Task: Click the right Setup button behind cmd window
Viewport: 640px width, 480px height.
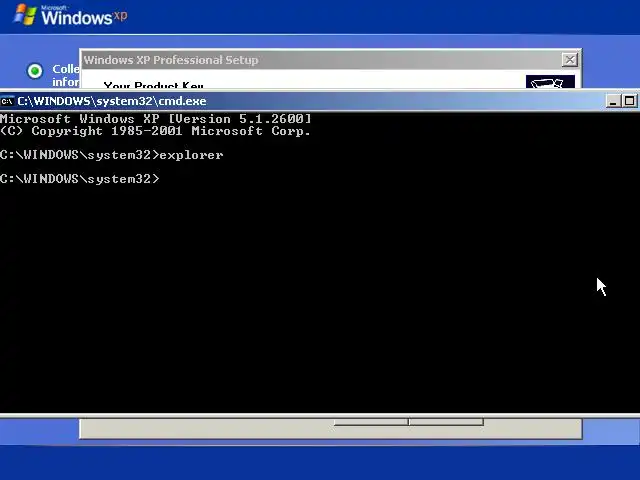Action: pyautogui.click(x=447, y=422)
